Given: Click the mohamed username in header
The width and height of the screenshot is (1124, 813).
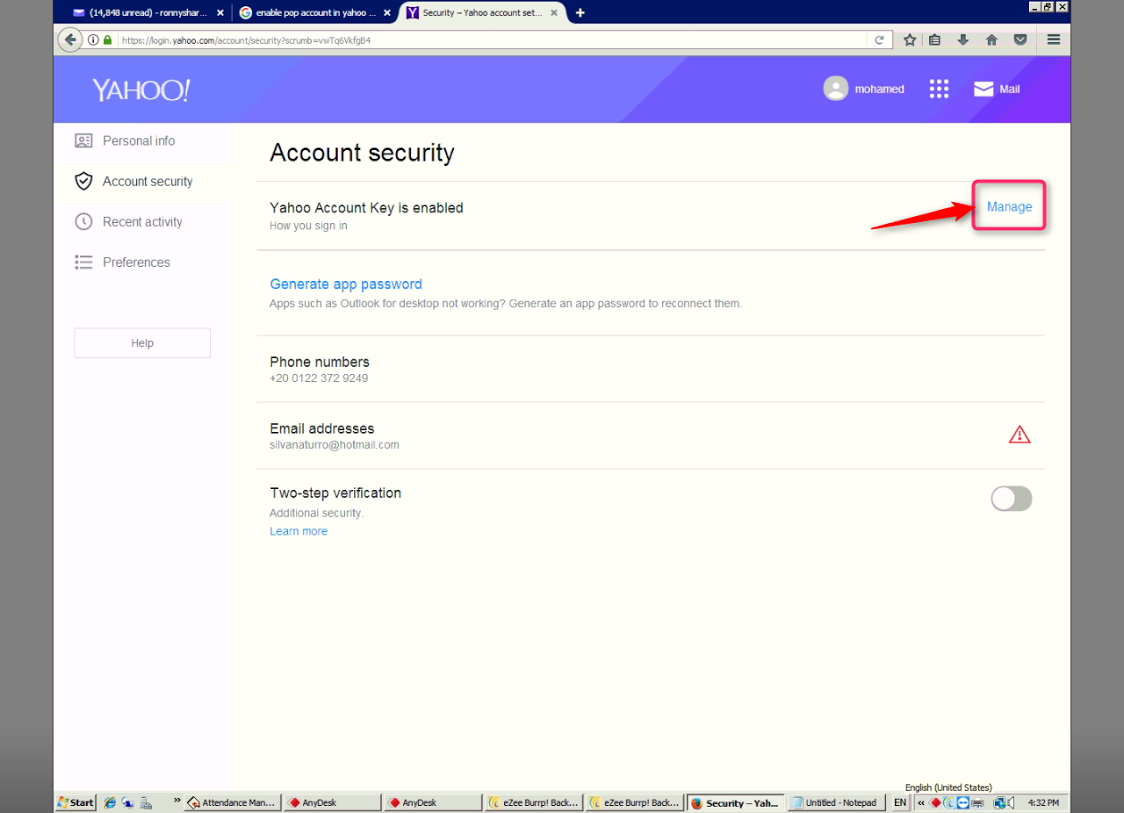Looking at the screenshot, I should [879, 89].
